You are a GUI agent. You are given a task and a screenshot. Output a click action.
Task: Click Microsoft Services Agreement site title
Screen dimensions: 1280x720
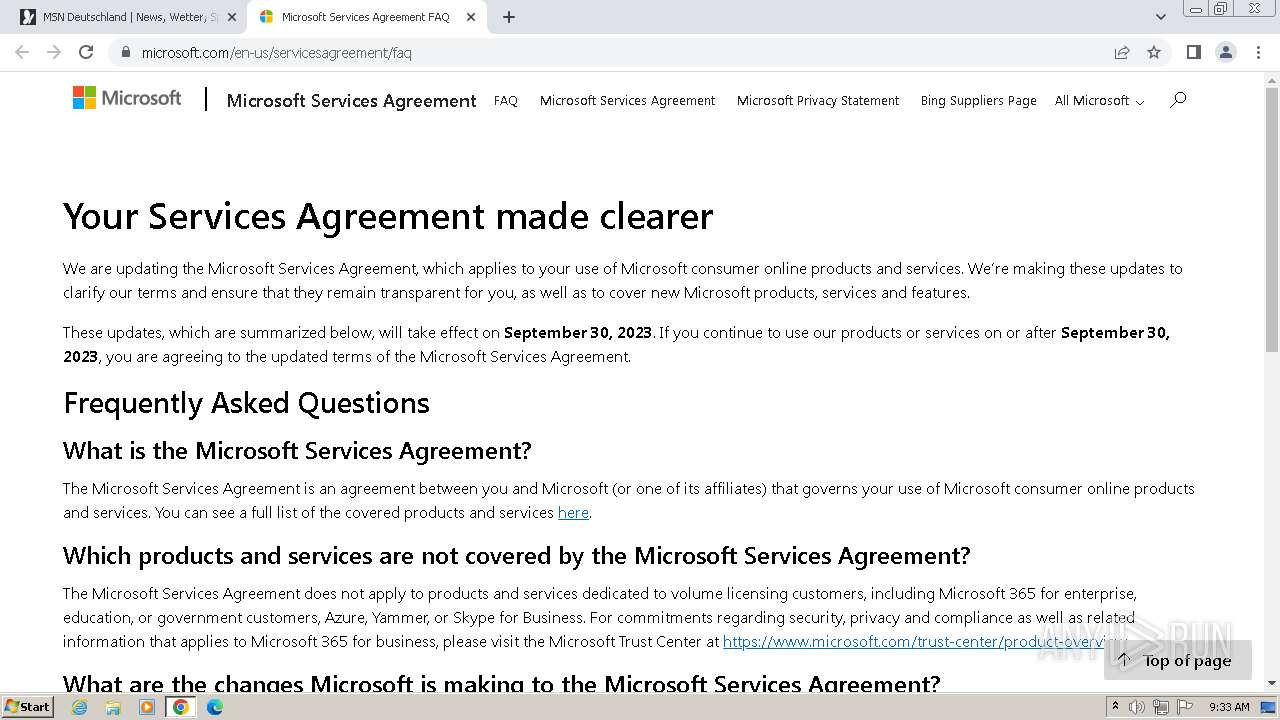coord(351,100)
